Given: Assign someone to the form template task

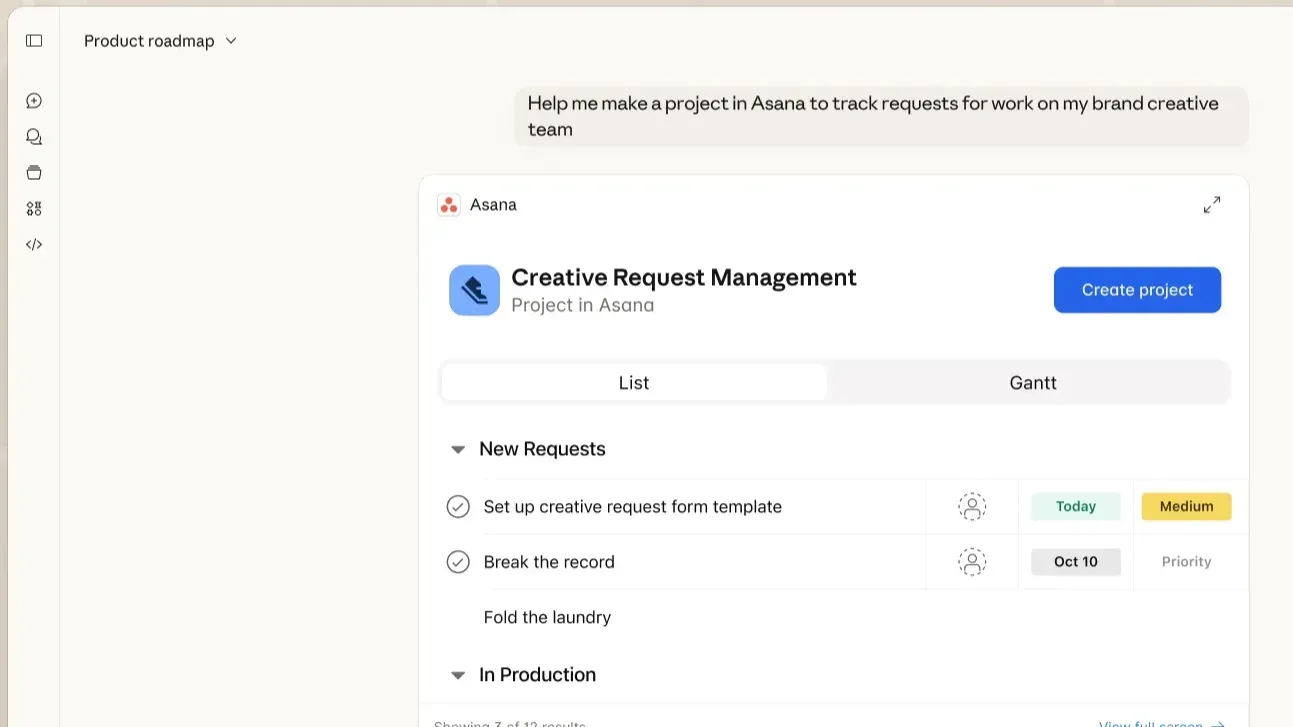Looking at the screenshot, I should pos(971,507).
